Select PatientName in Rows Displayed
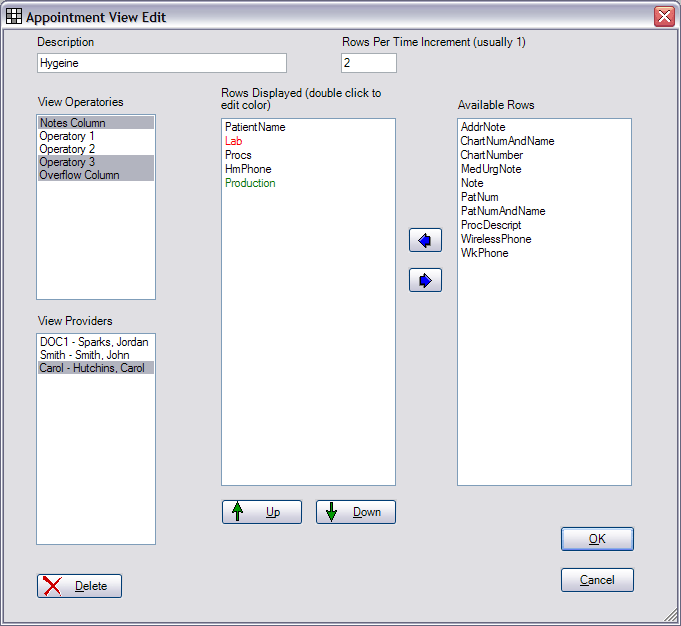 [x=255, y=128]
